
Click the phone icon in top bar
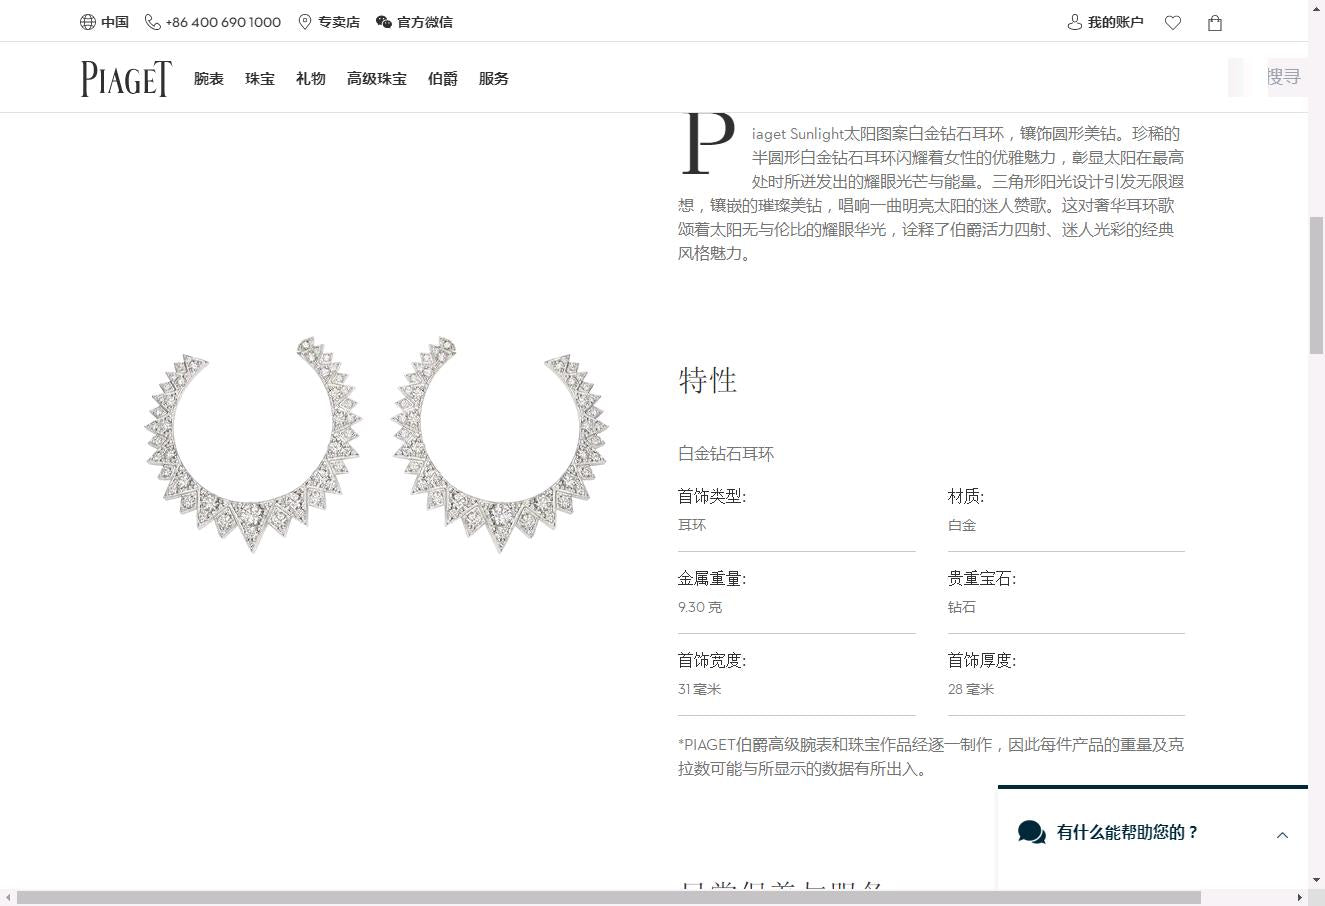tap(153, 22)
